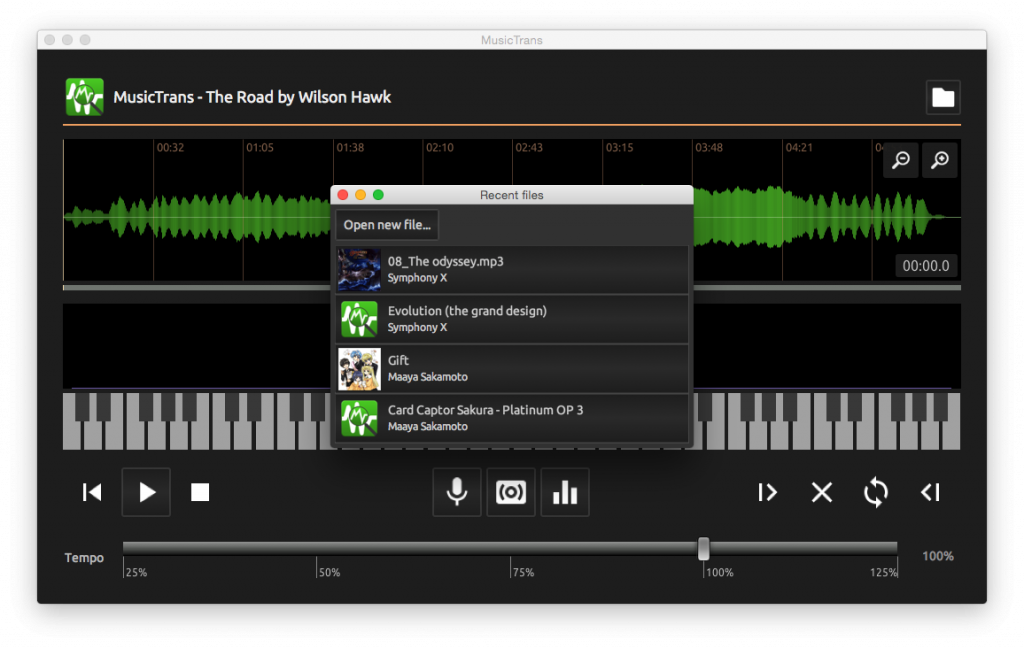
Task: Open '08_The odyssey.mp3' from recent files
Action: point(512,269)
